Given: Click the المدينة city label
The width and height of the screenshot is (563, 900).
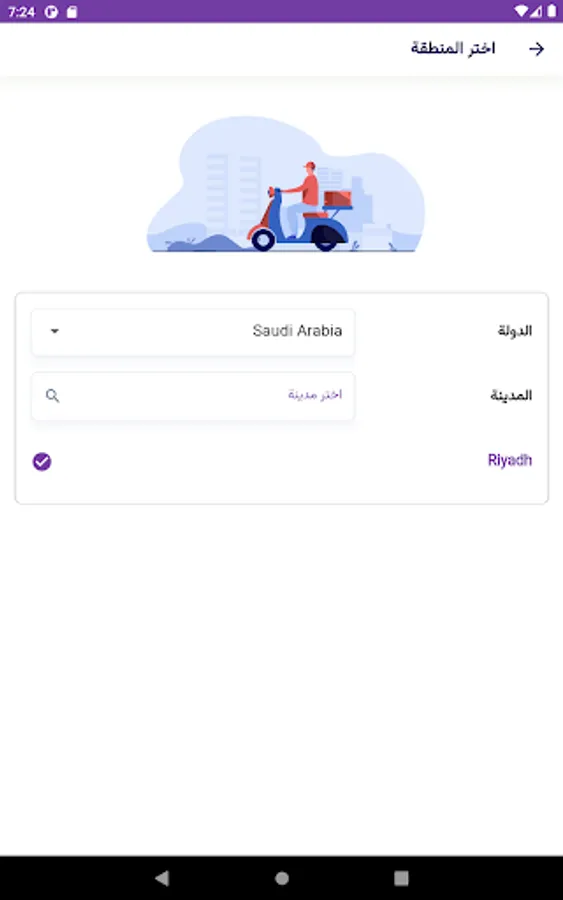Looking at the screenshot, I should (511, 395).
